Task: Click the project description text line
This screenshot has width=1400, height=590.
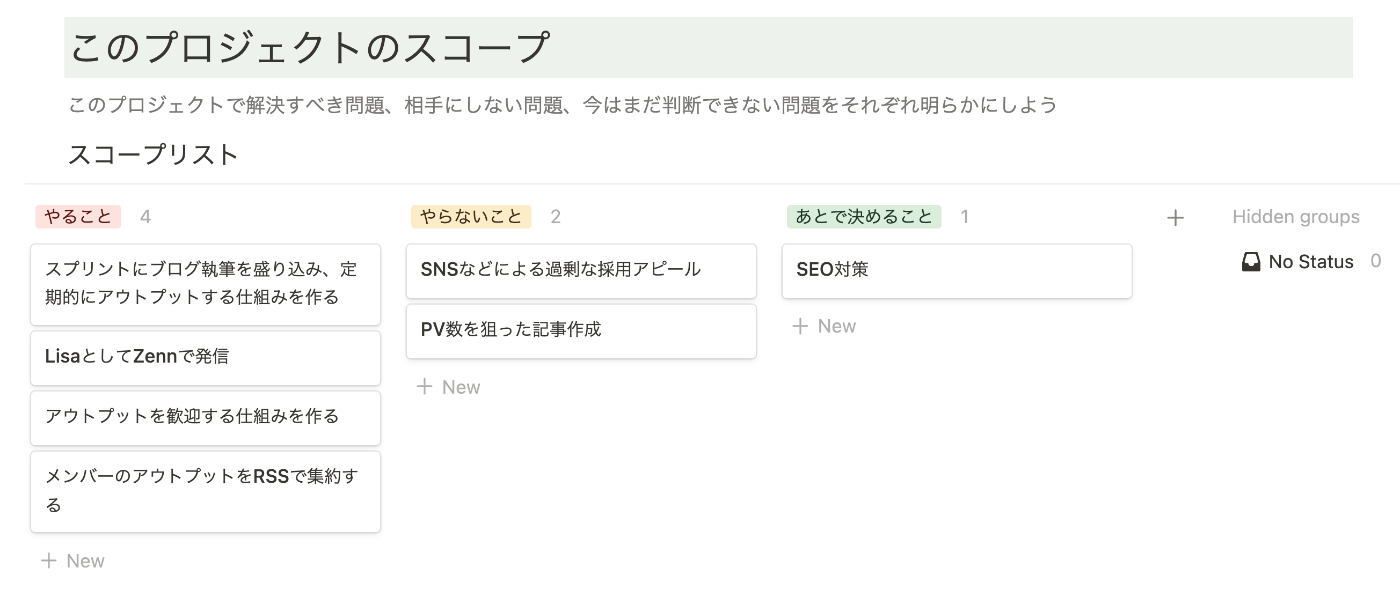Action: (563, 105)
